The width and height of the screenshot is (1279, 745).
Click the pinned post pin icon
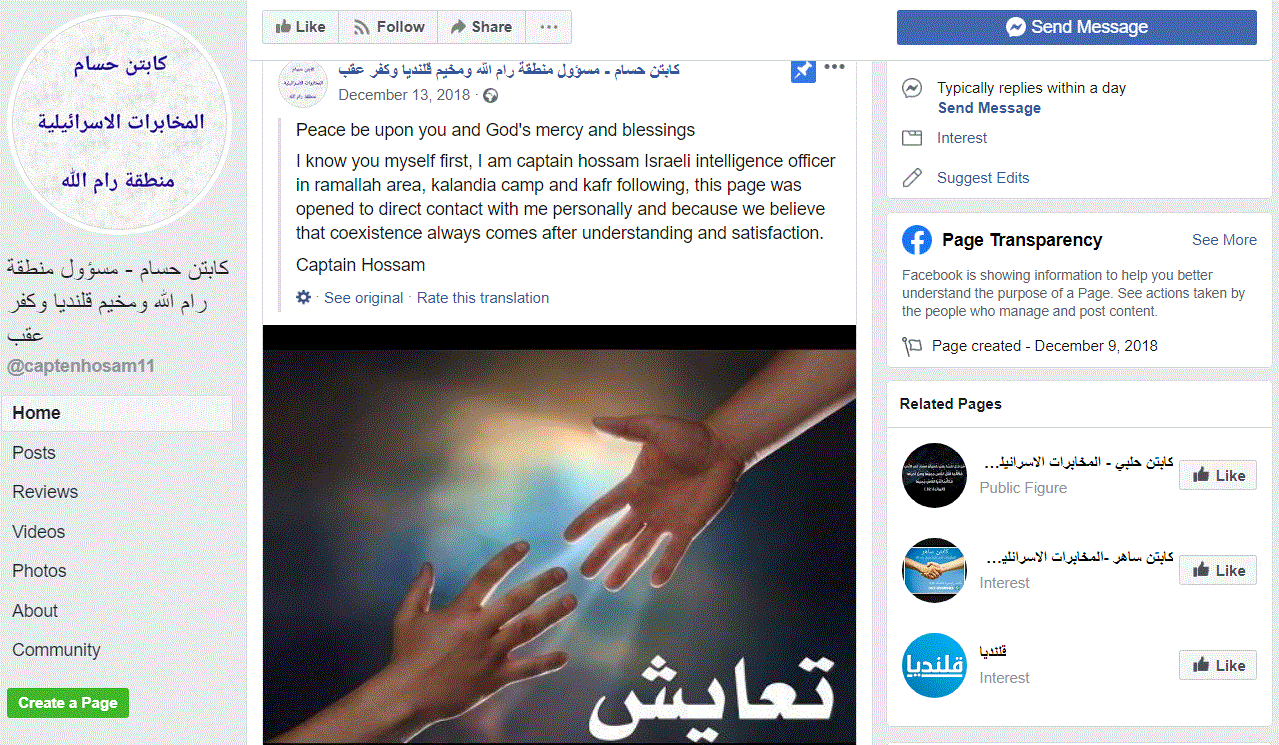803,70
